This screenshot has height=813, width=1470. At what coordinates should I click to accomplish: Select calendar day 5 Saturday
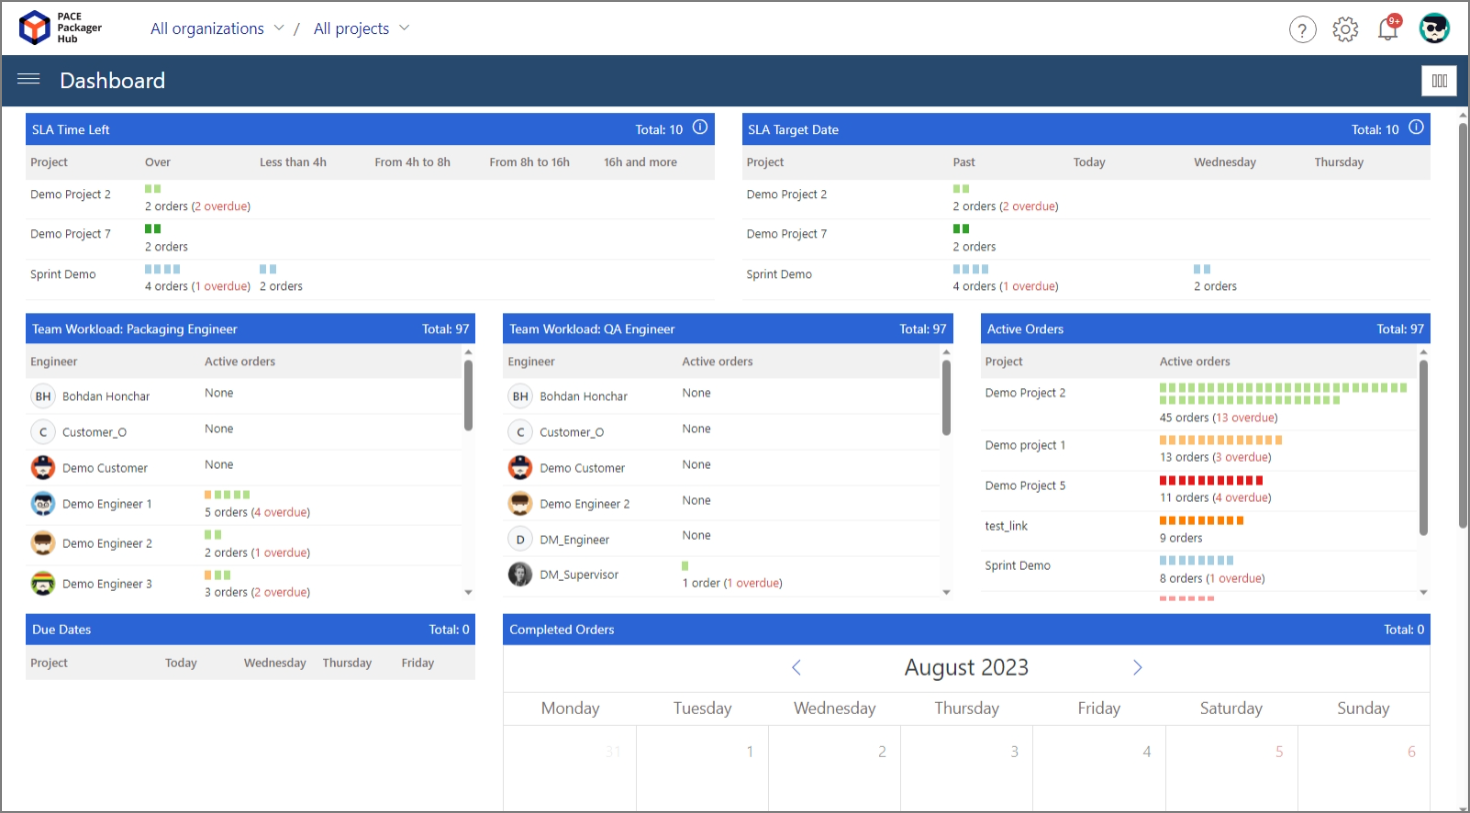1279,751
